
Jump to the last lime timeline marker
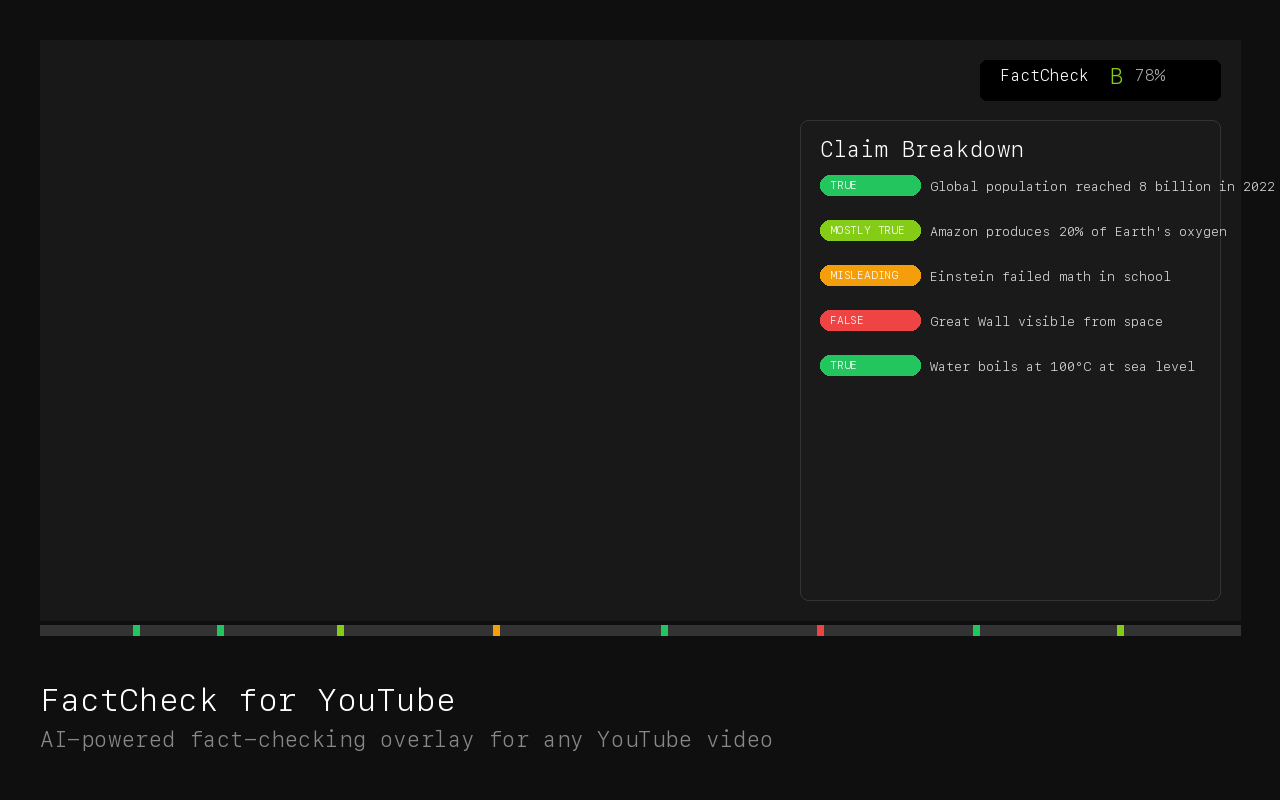click(x=1120, y=630)
